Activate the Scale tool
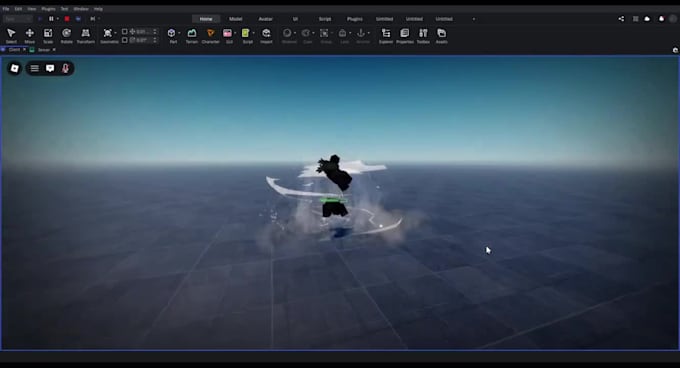 coord(48,35)
